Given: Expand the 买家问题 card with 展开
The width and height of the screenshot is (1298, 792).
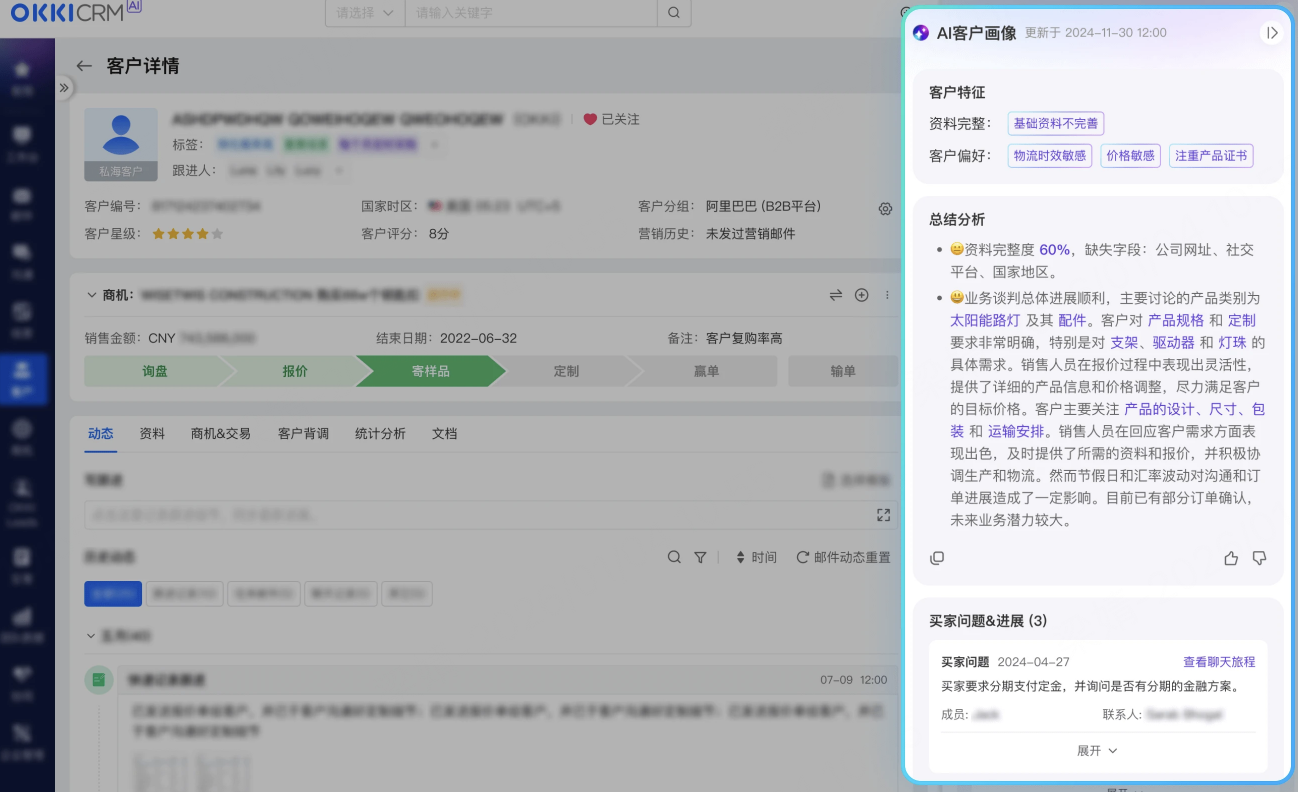Looking at the screenshot, I should (x=1097, y=750).
